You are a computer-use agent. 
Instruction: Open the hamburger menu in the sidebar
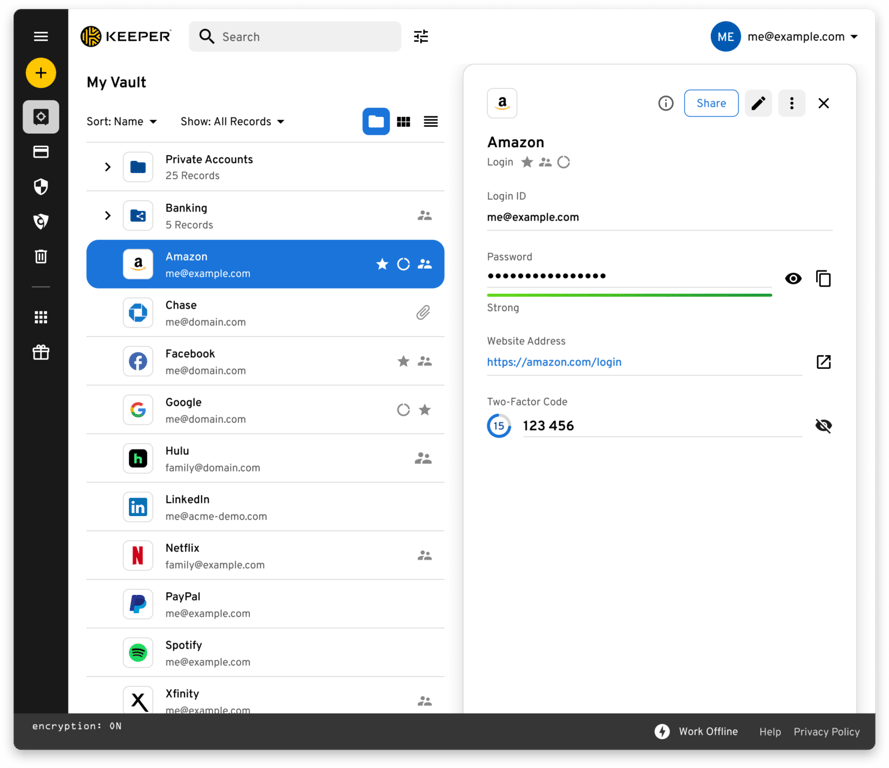pos(41,37)
